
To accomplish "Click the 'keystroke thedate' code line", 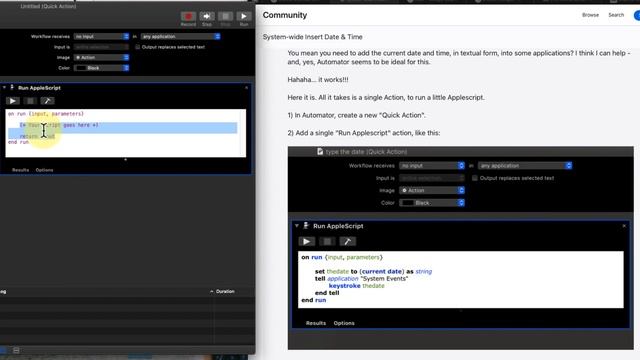I will (x=356, y=286).
